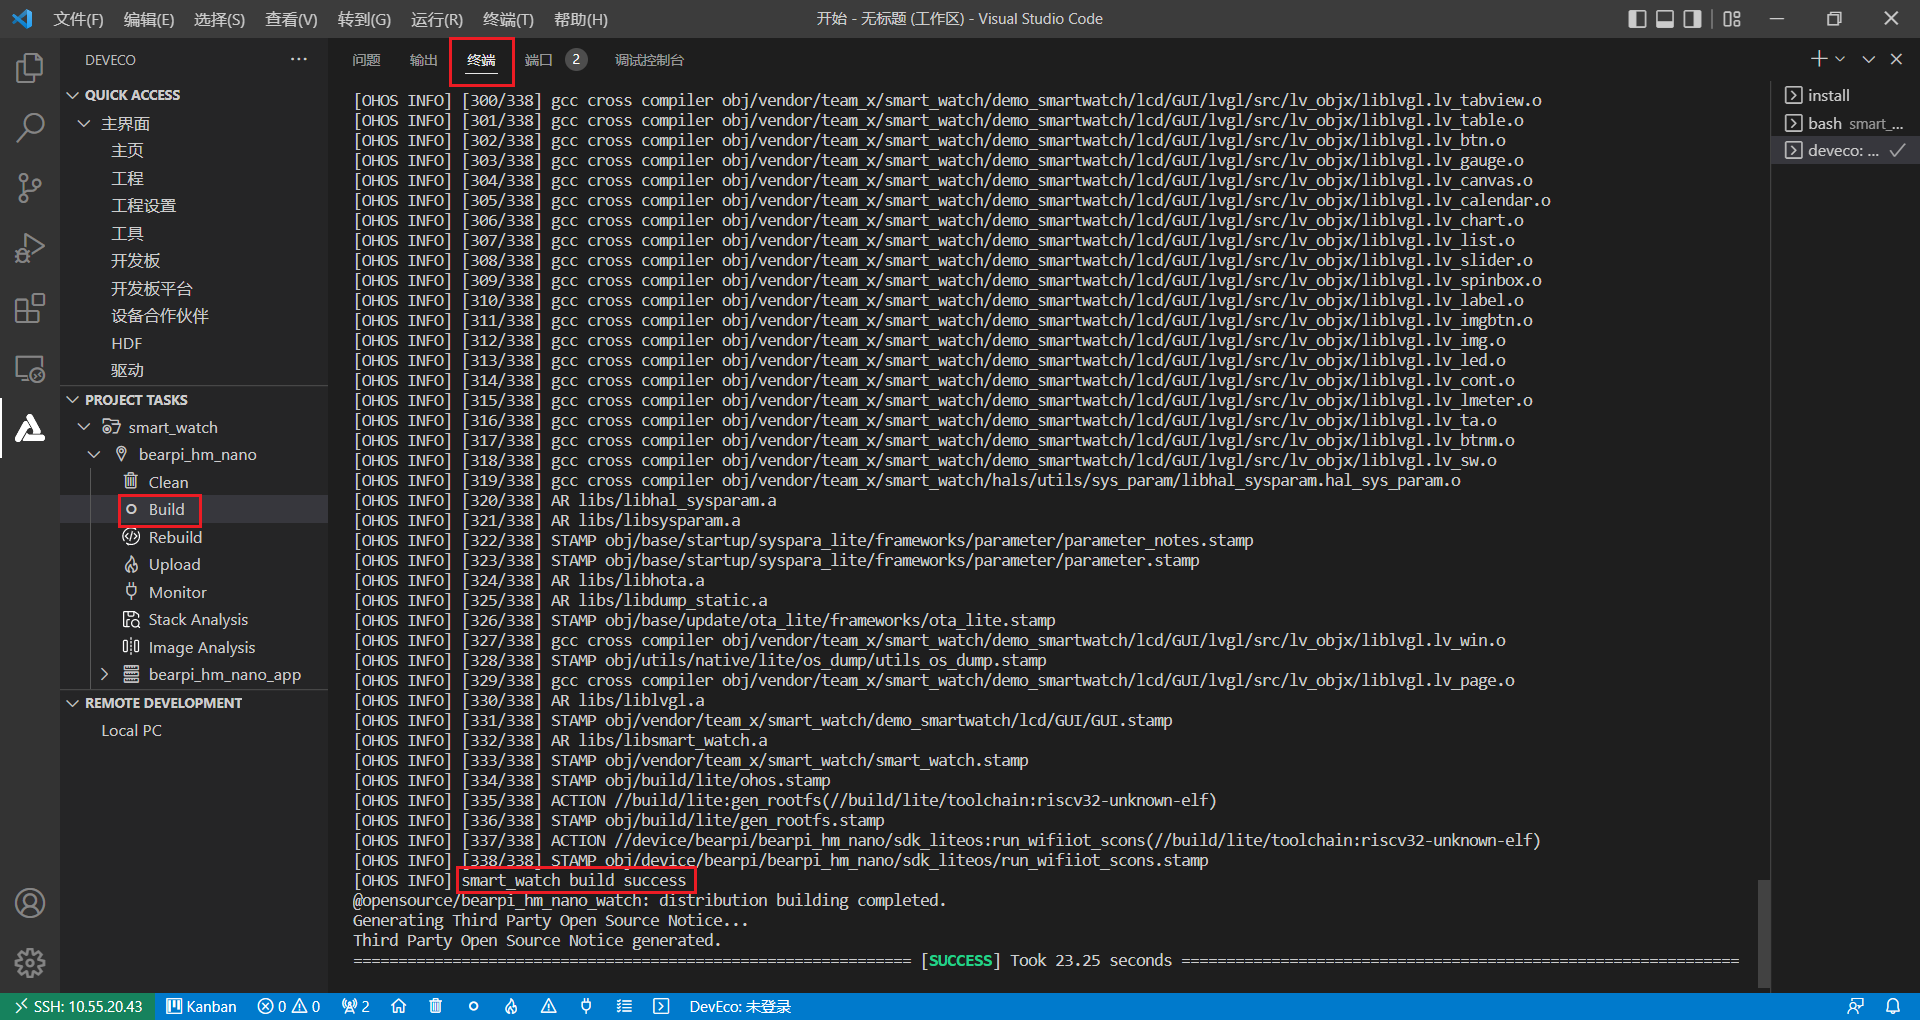Screen dimensions: 1920x1020
Task: Collapse the QUICK ACCESS section
Action: point(72,95)
